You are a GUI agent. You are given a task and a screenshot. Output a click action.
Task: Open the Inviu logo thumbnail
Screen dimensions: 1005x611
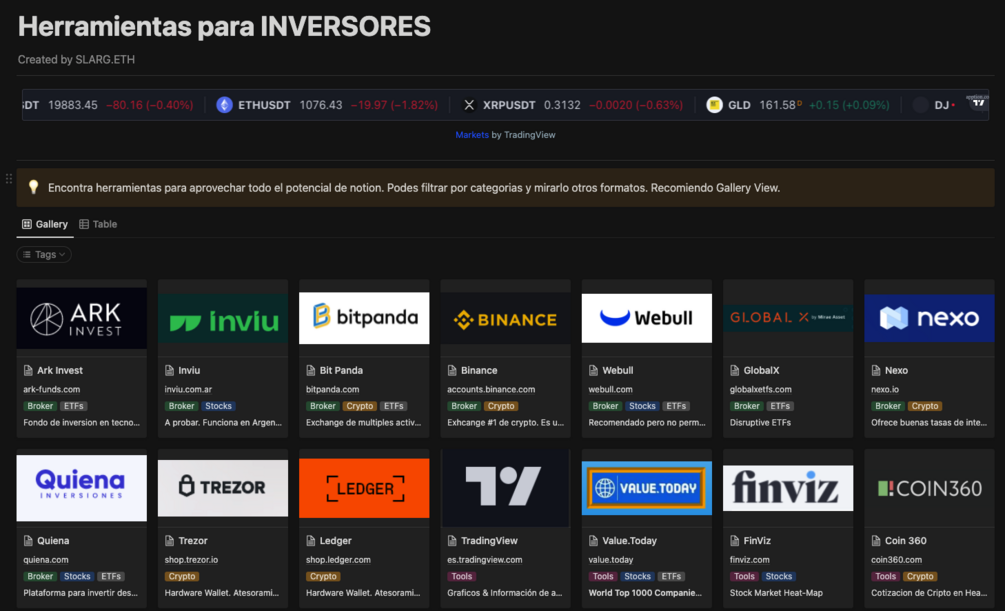click(x=223, y=319)
